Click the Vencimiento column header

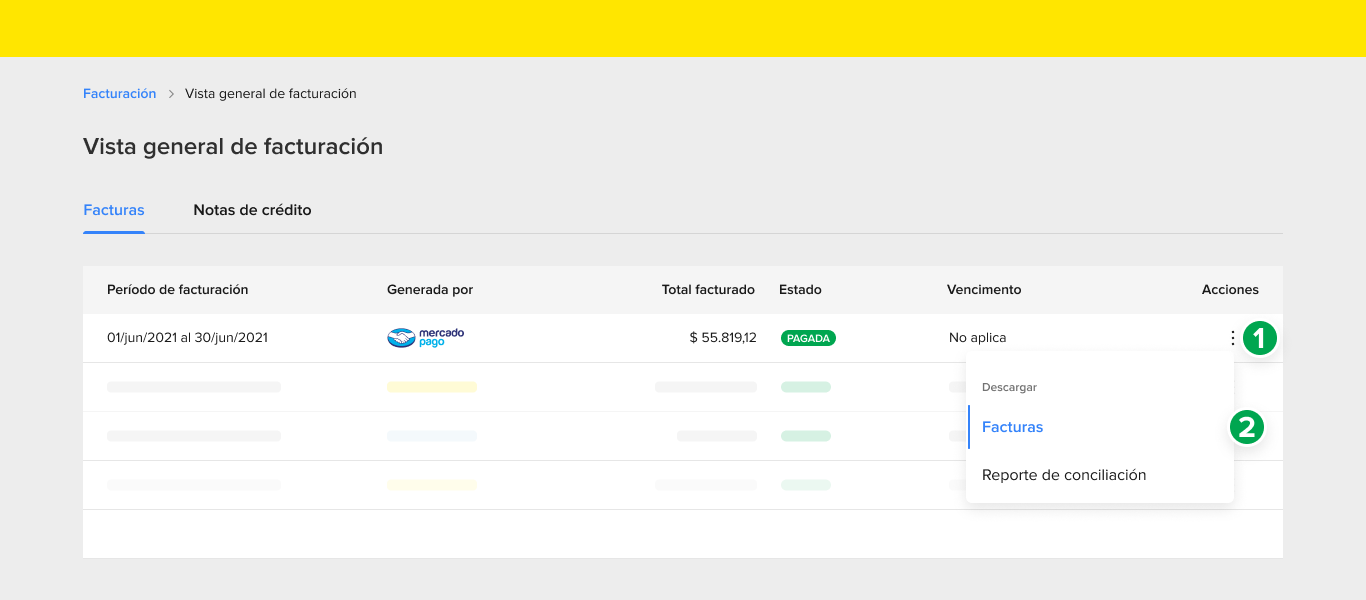coord(984,290)
